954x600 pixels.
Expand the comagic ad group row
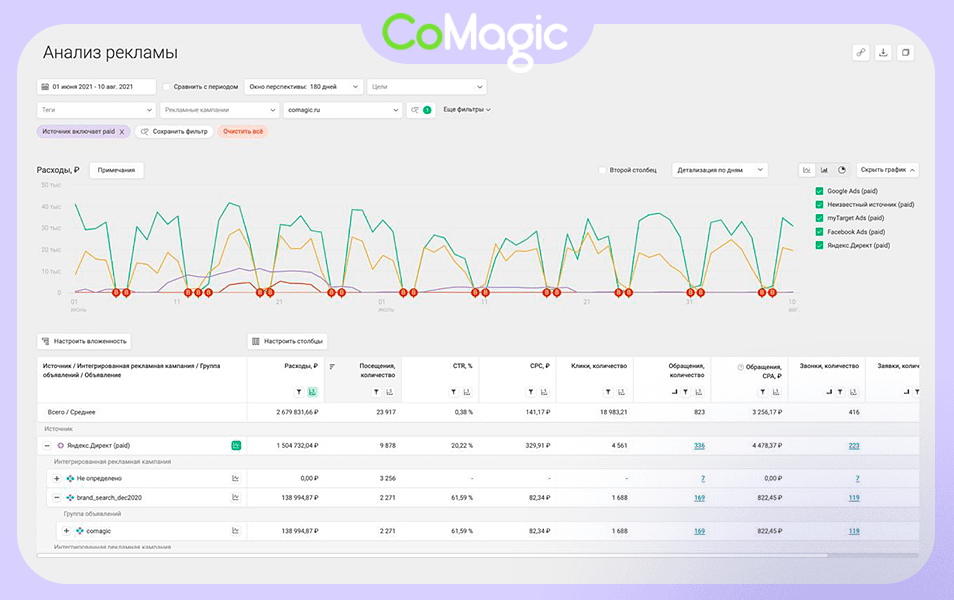66,531
